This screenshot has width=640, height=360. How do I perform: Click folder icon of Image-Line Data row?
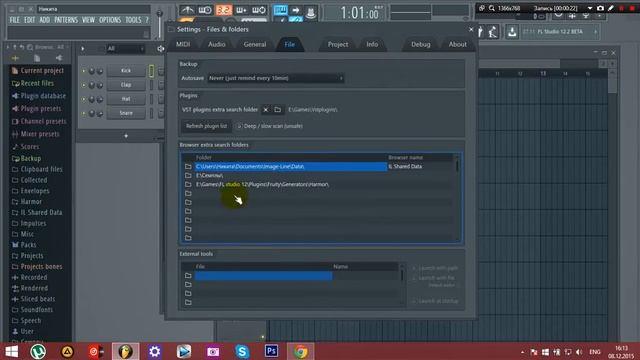[x=188, y=167]
